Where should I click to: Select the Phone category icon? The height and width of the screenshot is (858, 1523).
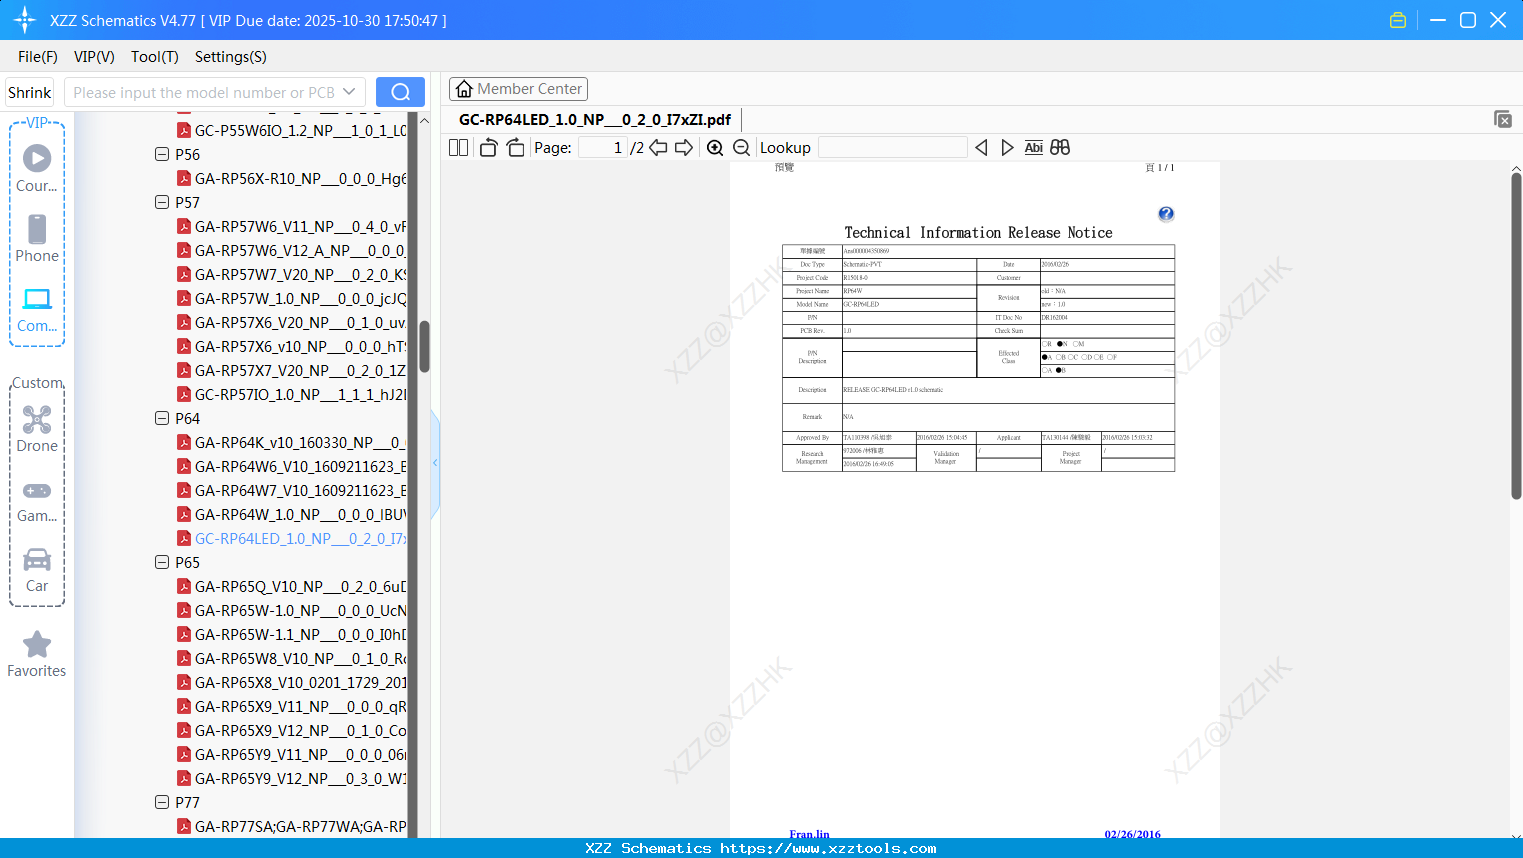[37, 239]
